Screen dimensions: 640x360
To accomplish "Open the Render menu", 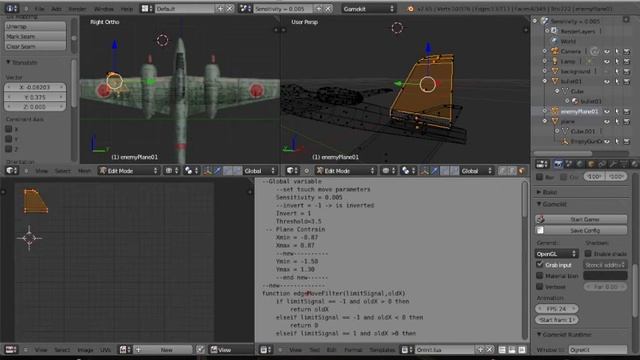I will [77, 9].
